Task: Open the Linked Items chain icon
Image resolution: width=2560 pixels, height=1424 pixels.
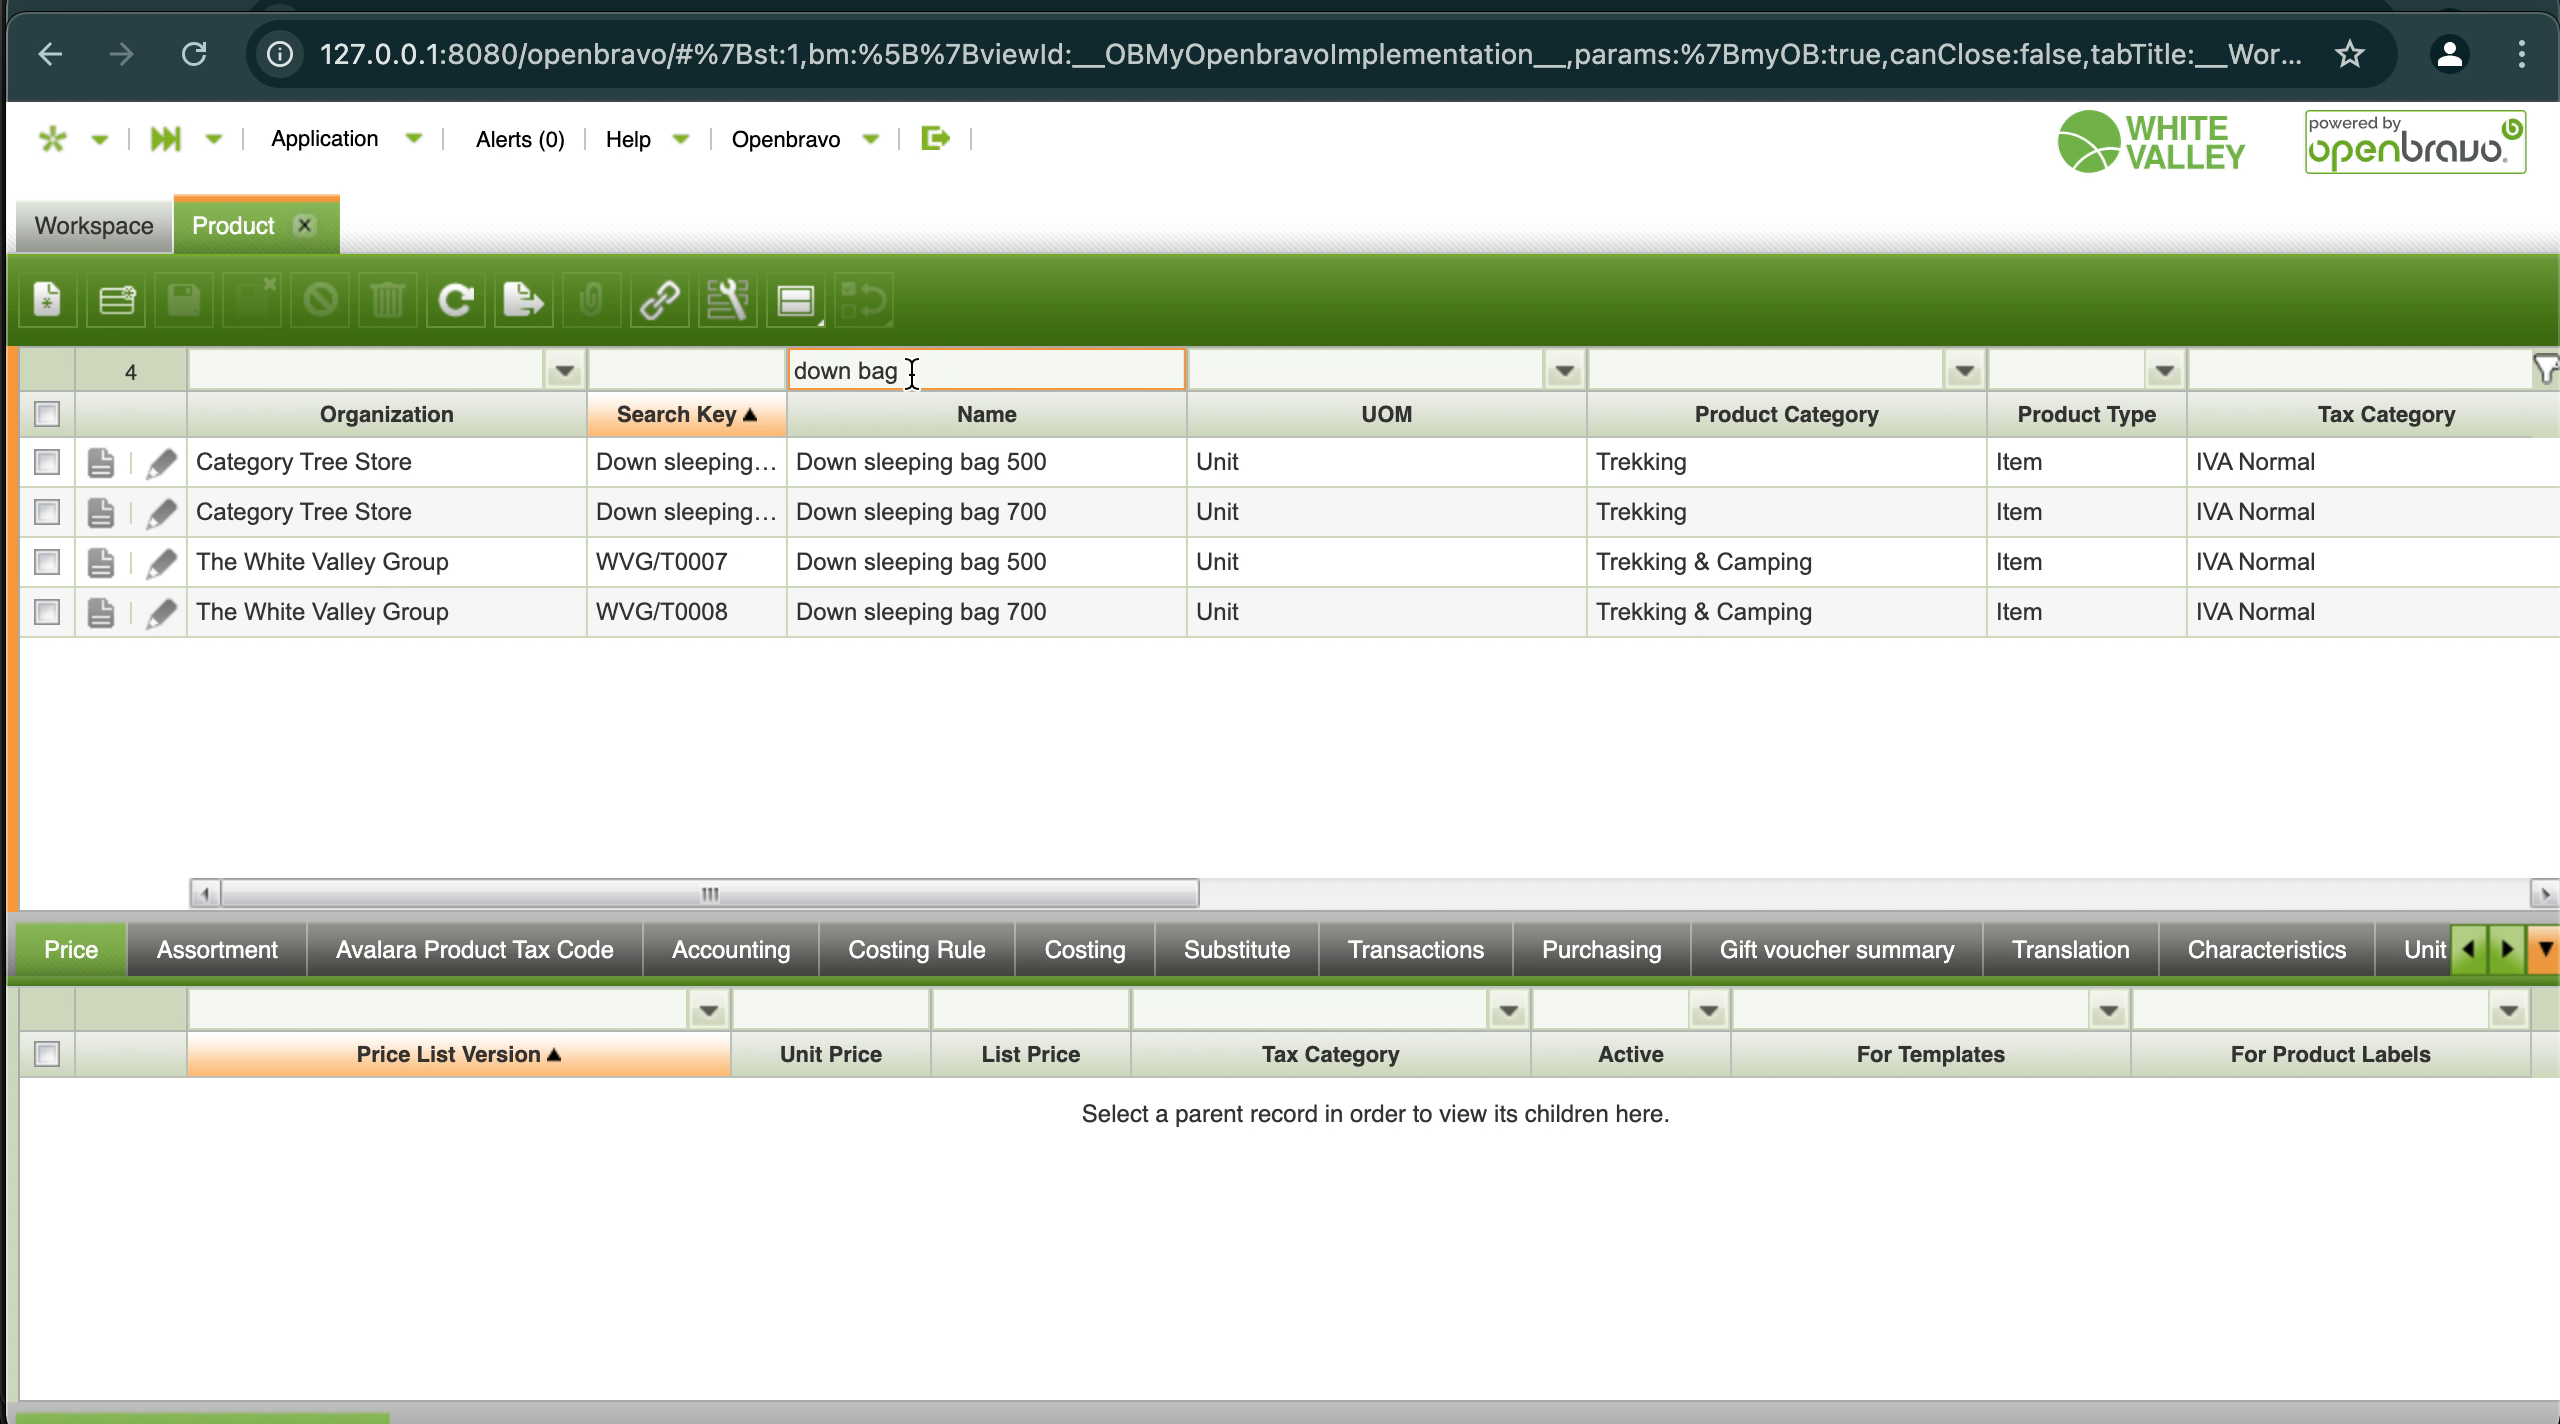Action: pos(659,299)
